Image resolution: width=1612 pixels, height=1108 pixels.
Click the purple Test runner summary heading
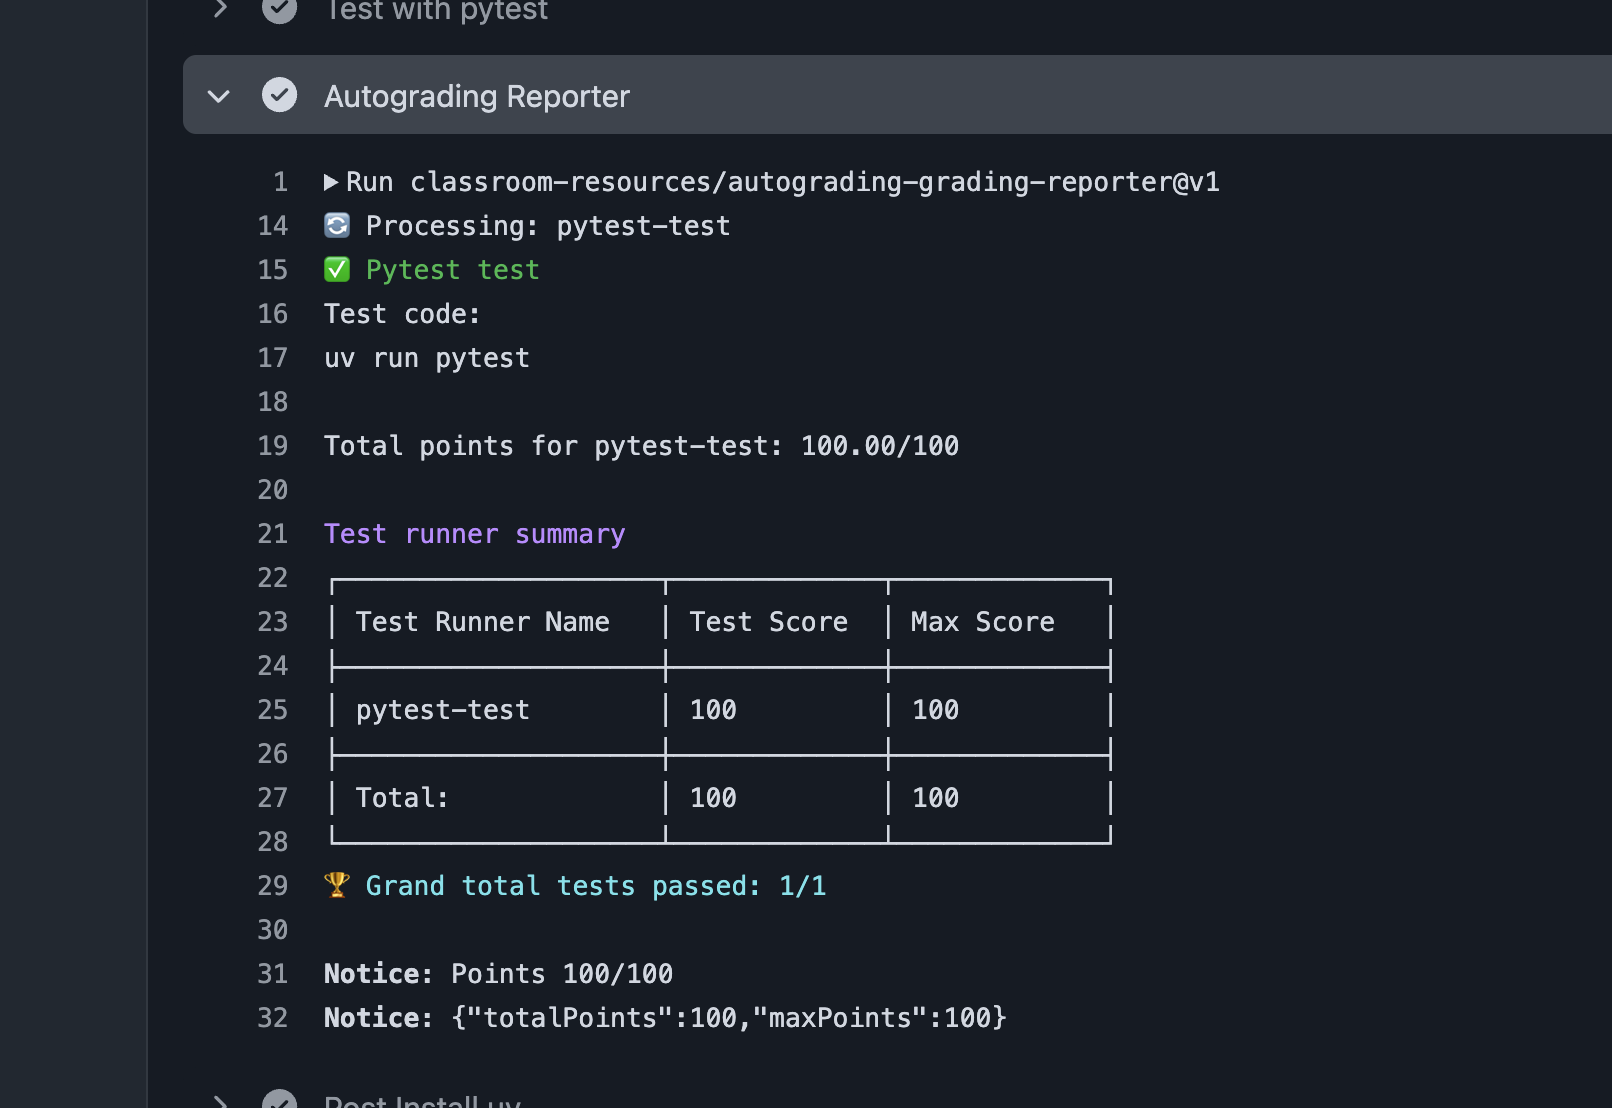[x=474, y=534]
